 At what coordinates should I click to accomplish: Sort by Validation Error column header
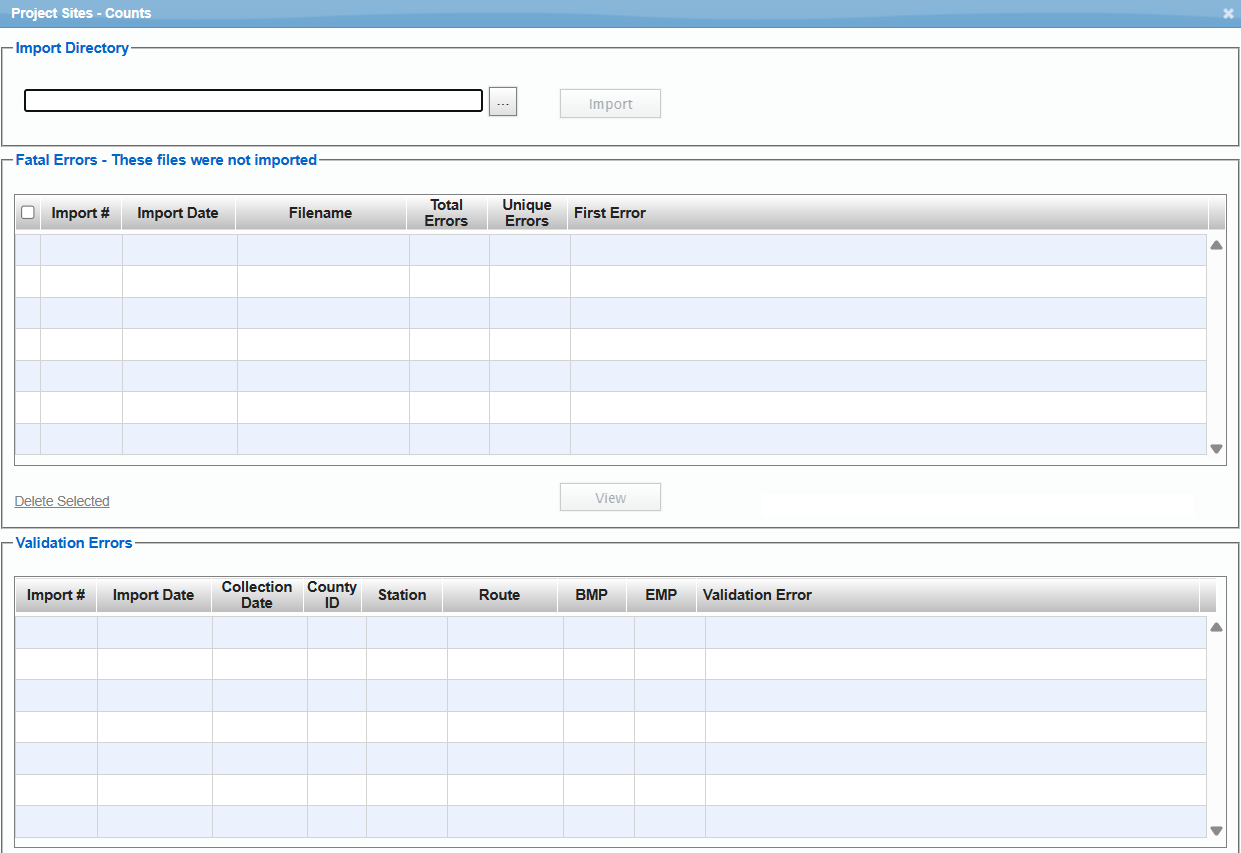[x=948, y=595]
